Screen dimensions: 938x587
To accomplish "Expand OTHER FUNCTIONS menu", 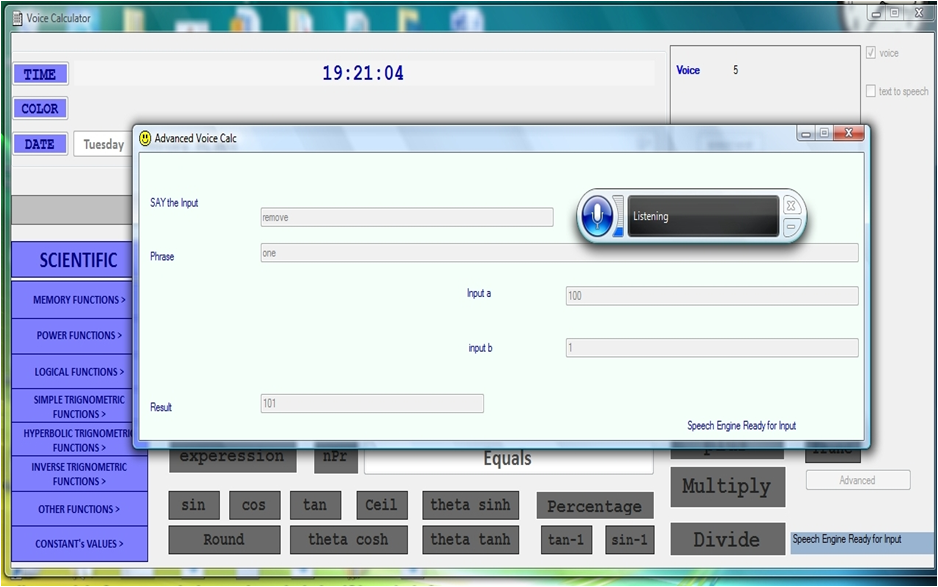I will coord(79,509).
